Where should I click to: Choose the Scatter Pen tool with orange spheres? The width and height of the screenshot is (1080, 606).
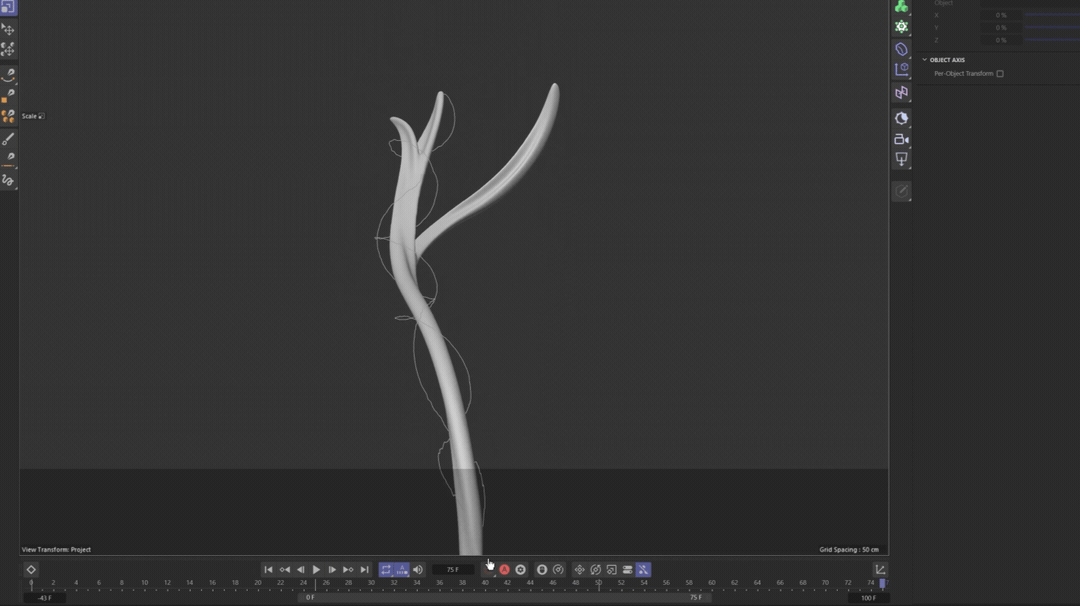point(8,116)
